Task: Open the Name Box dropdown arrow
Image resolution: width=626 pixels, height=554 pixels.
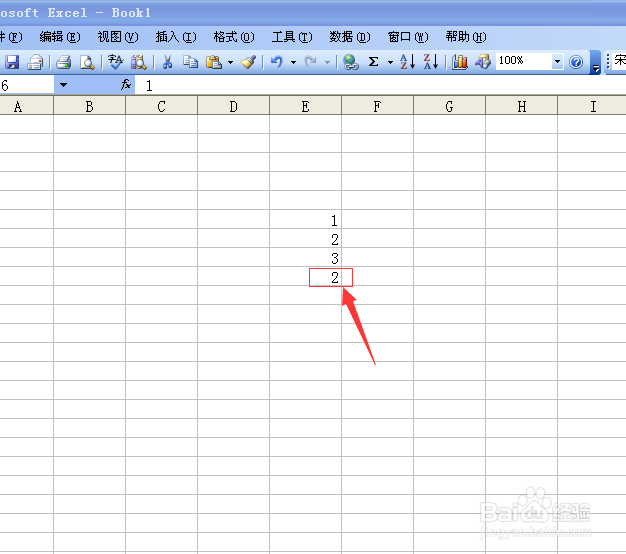Action: coord(63,85)
